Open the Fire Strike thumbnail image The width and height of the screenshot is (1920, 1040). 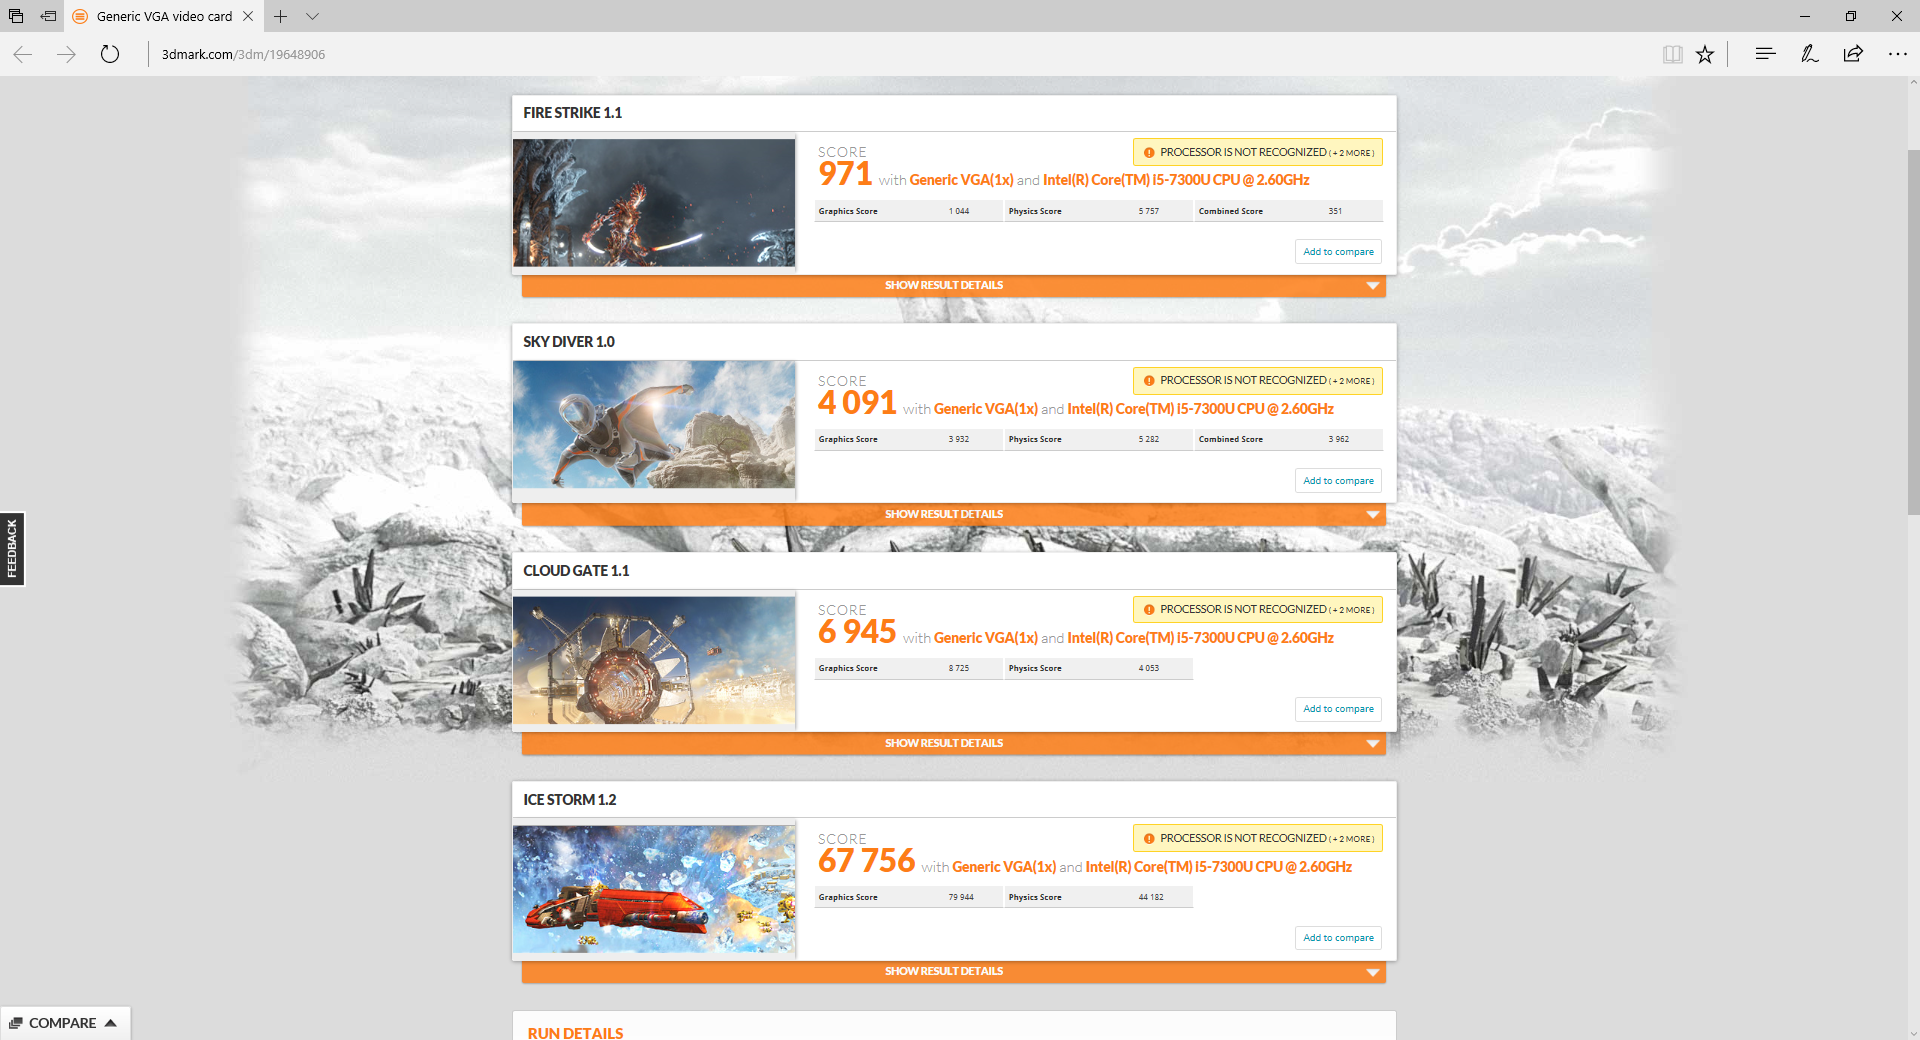click(x=654, y=203)
